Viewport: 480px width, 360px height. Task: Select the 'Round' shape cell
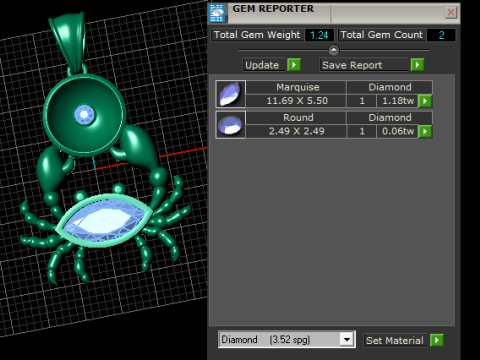click(296, 118)
